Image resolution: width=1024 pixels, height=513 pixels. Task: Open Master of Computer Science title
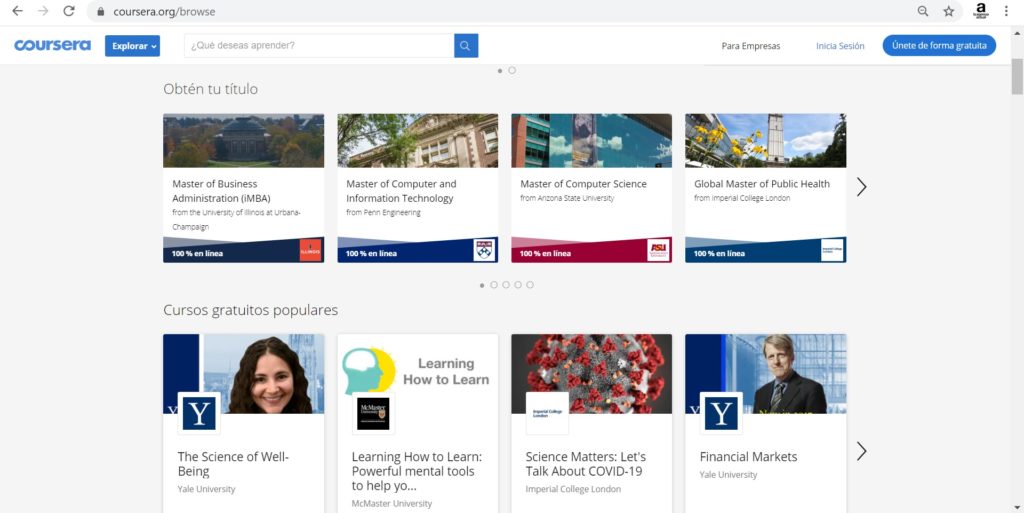pos(583,184)
